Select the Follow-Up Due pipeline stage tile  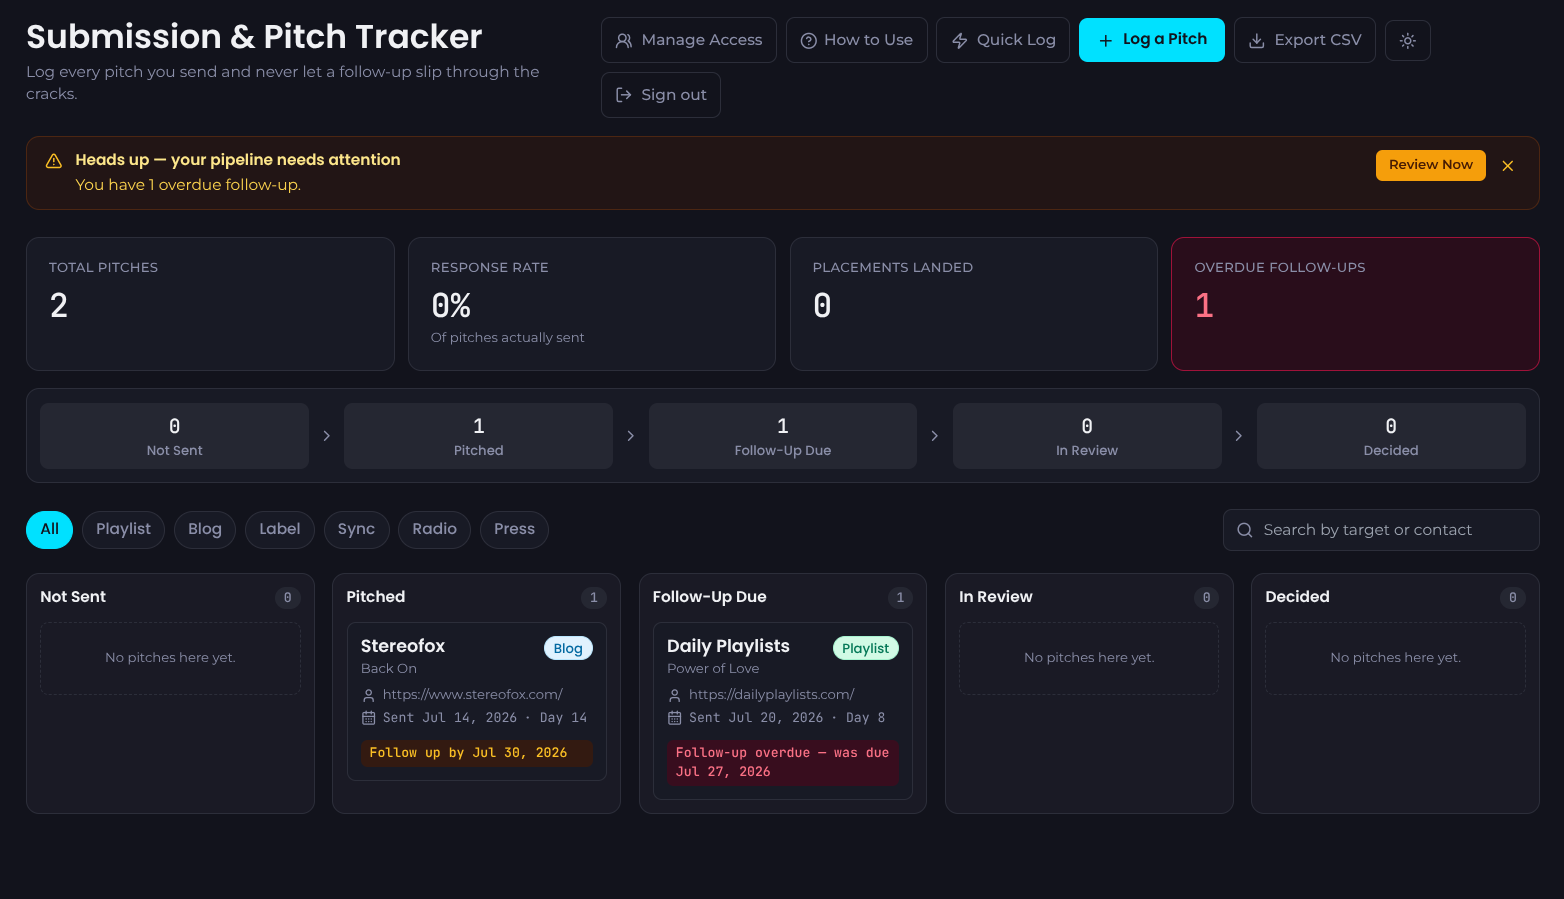coord(782,436)
